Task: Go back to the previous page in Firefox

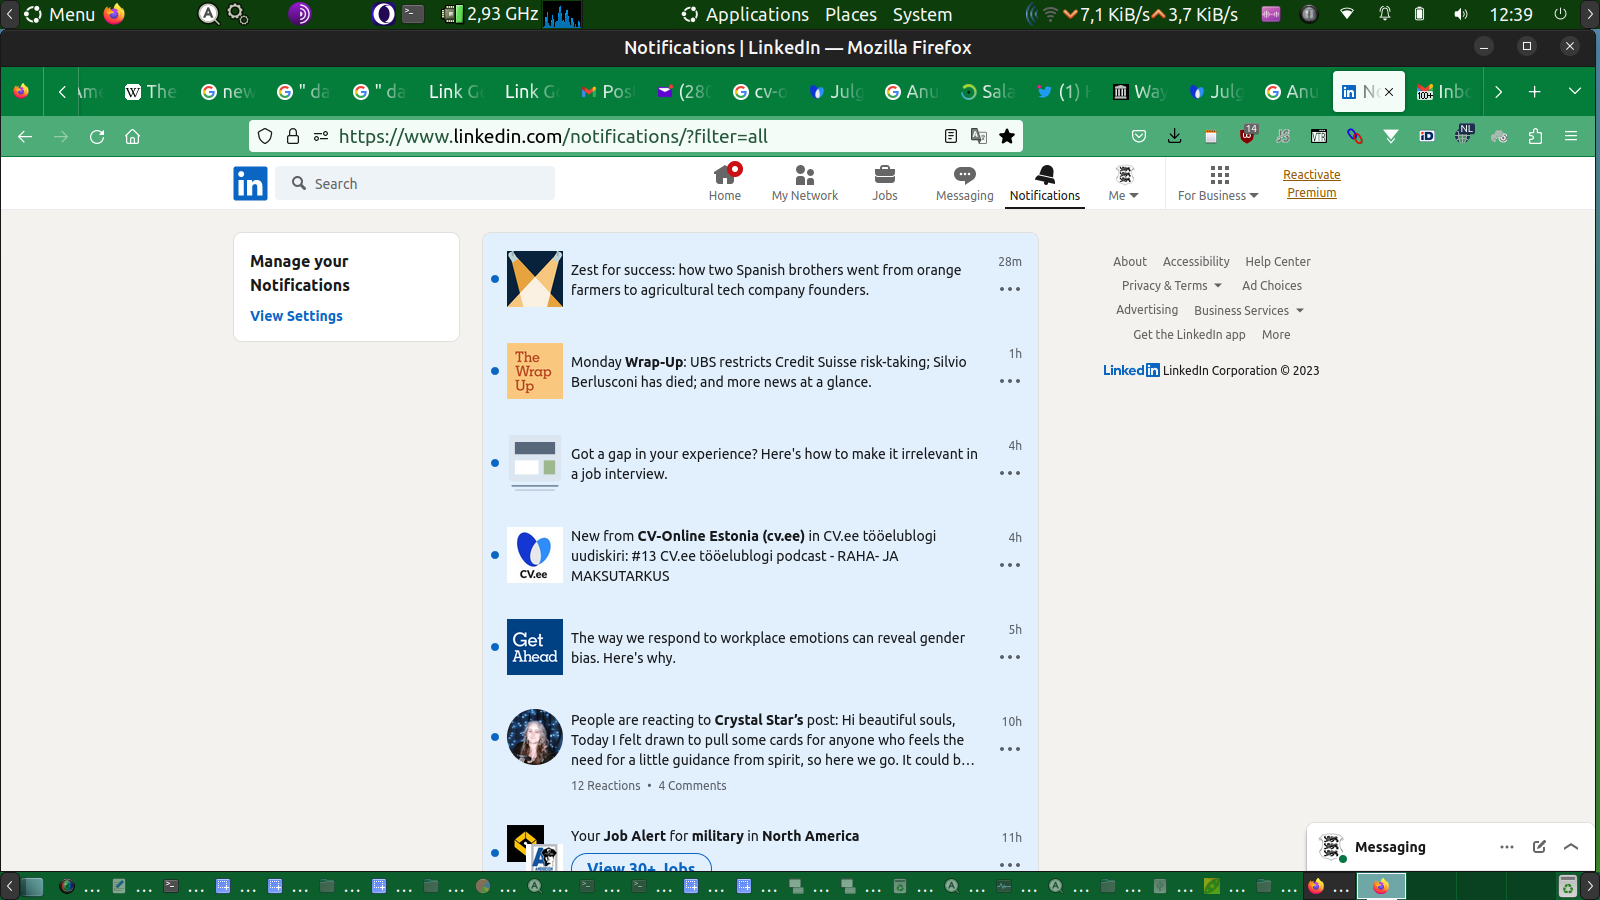Action: (25, 137)
